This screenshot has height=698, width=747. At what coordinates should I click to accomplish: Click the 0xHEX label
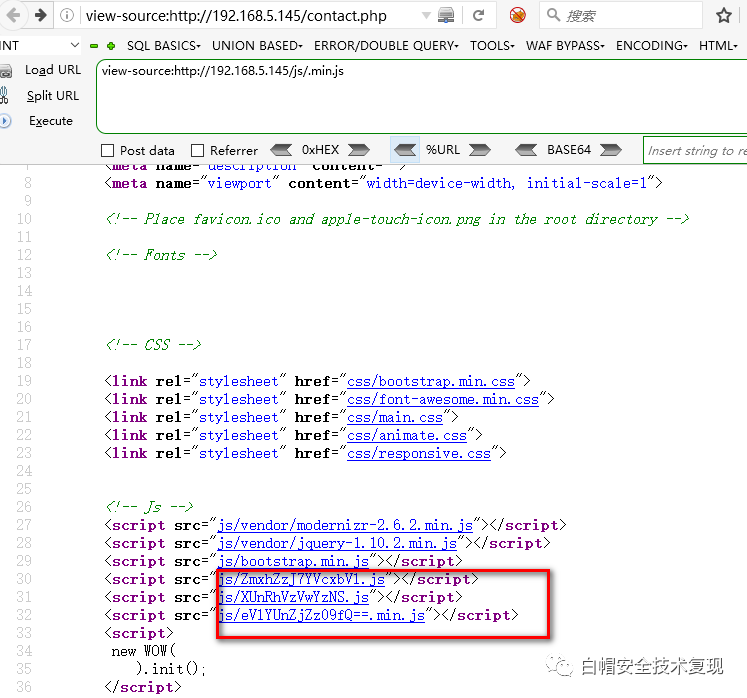tap(320, 150)
